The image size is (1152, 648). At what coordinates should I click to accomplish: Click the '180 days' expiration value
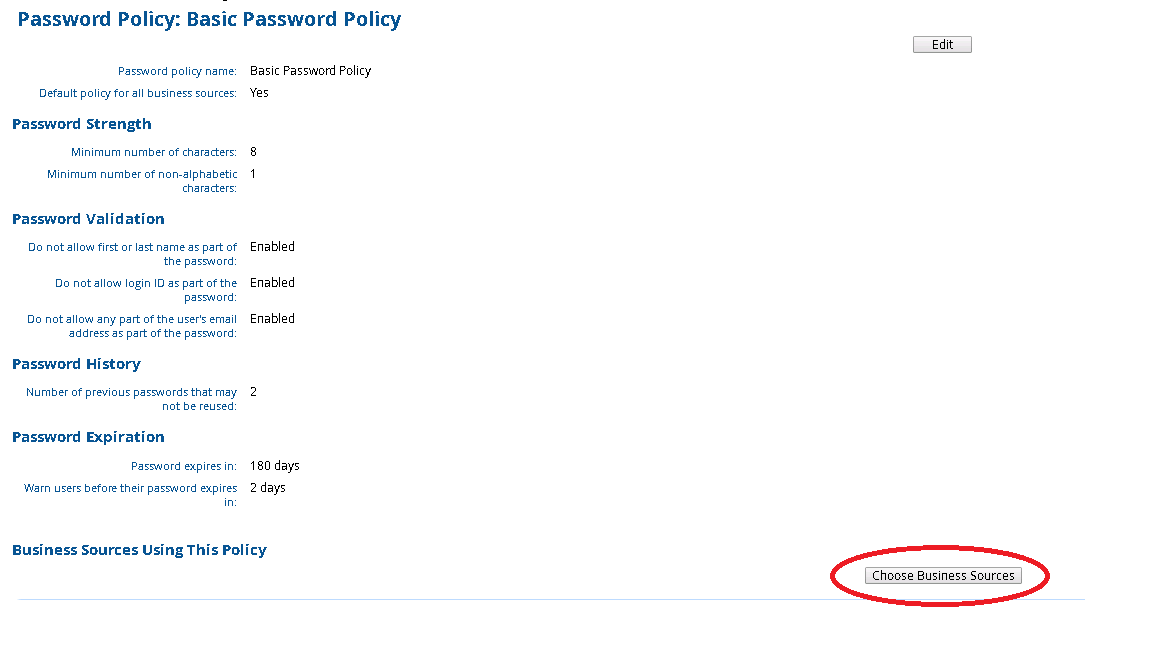pyautogui.click(x=274, y=466)
